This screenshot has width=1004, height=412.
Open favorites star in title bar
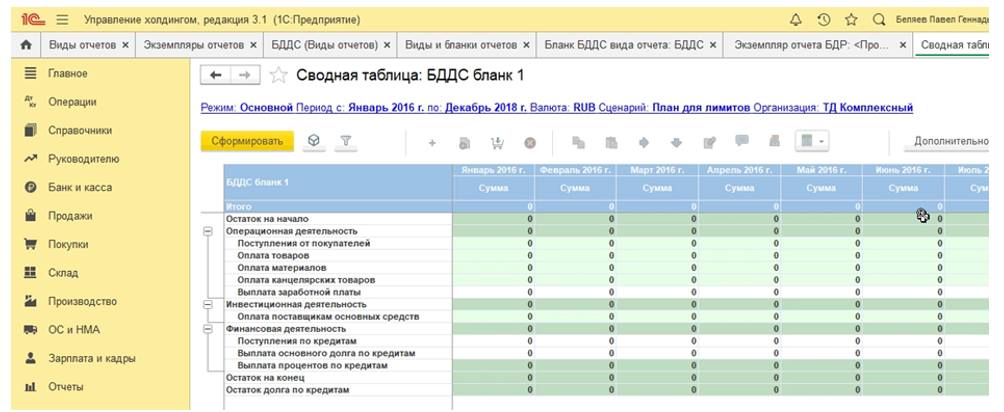[x=851, y=20]
